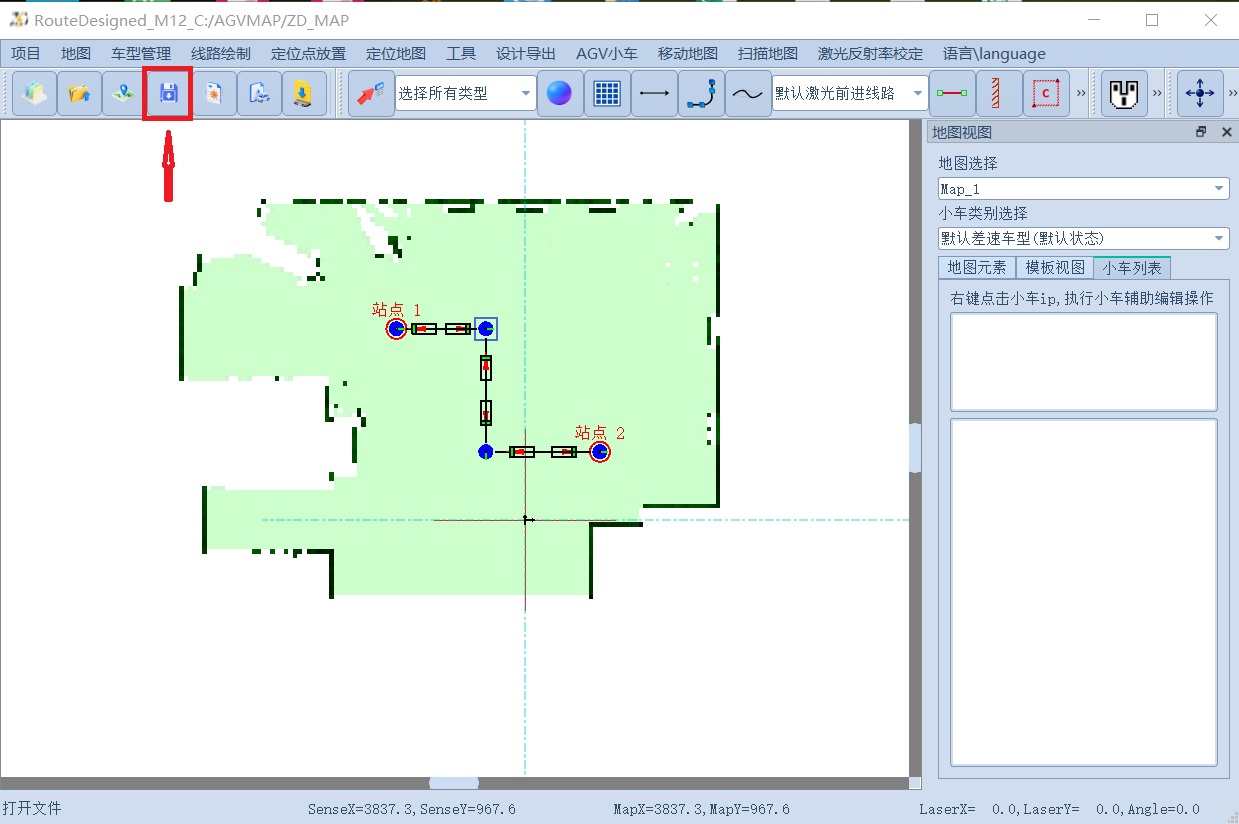Viewport: 1239px width, 824px height.
Task: Select the highlighted corner node with square outline
Action: pos(486,329)
